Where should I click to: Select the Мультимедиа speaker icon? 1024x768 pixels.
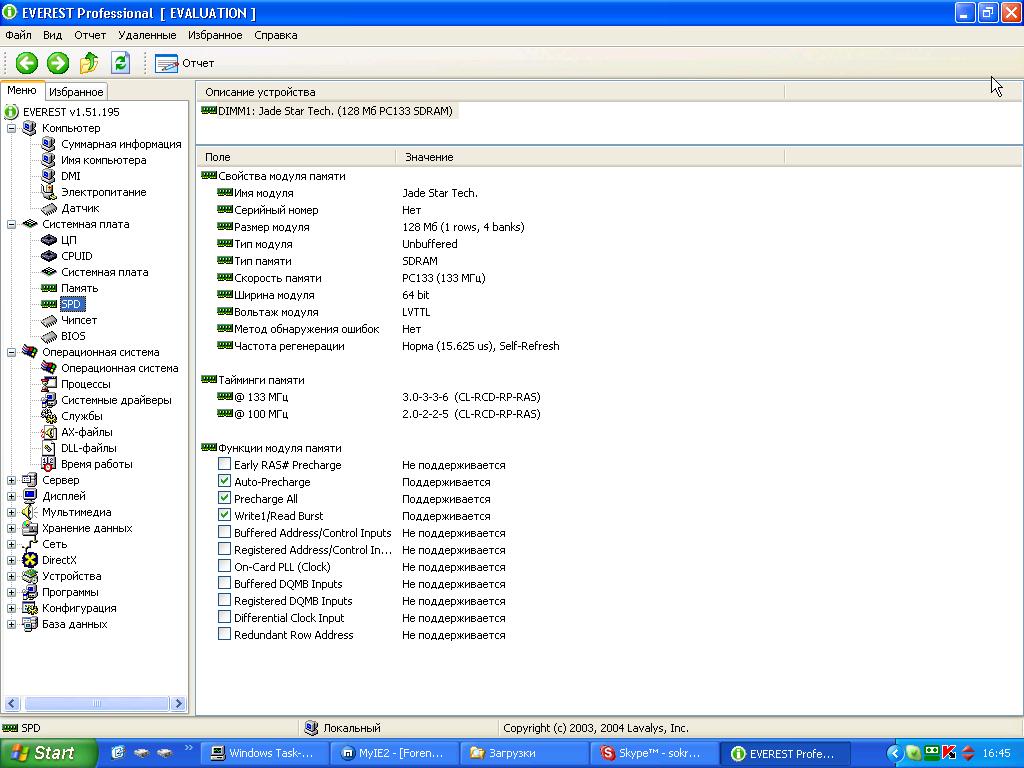tap(30, 512)
